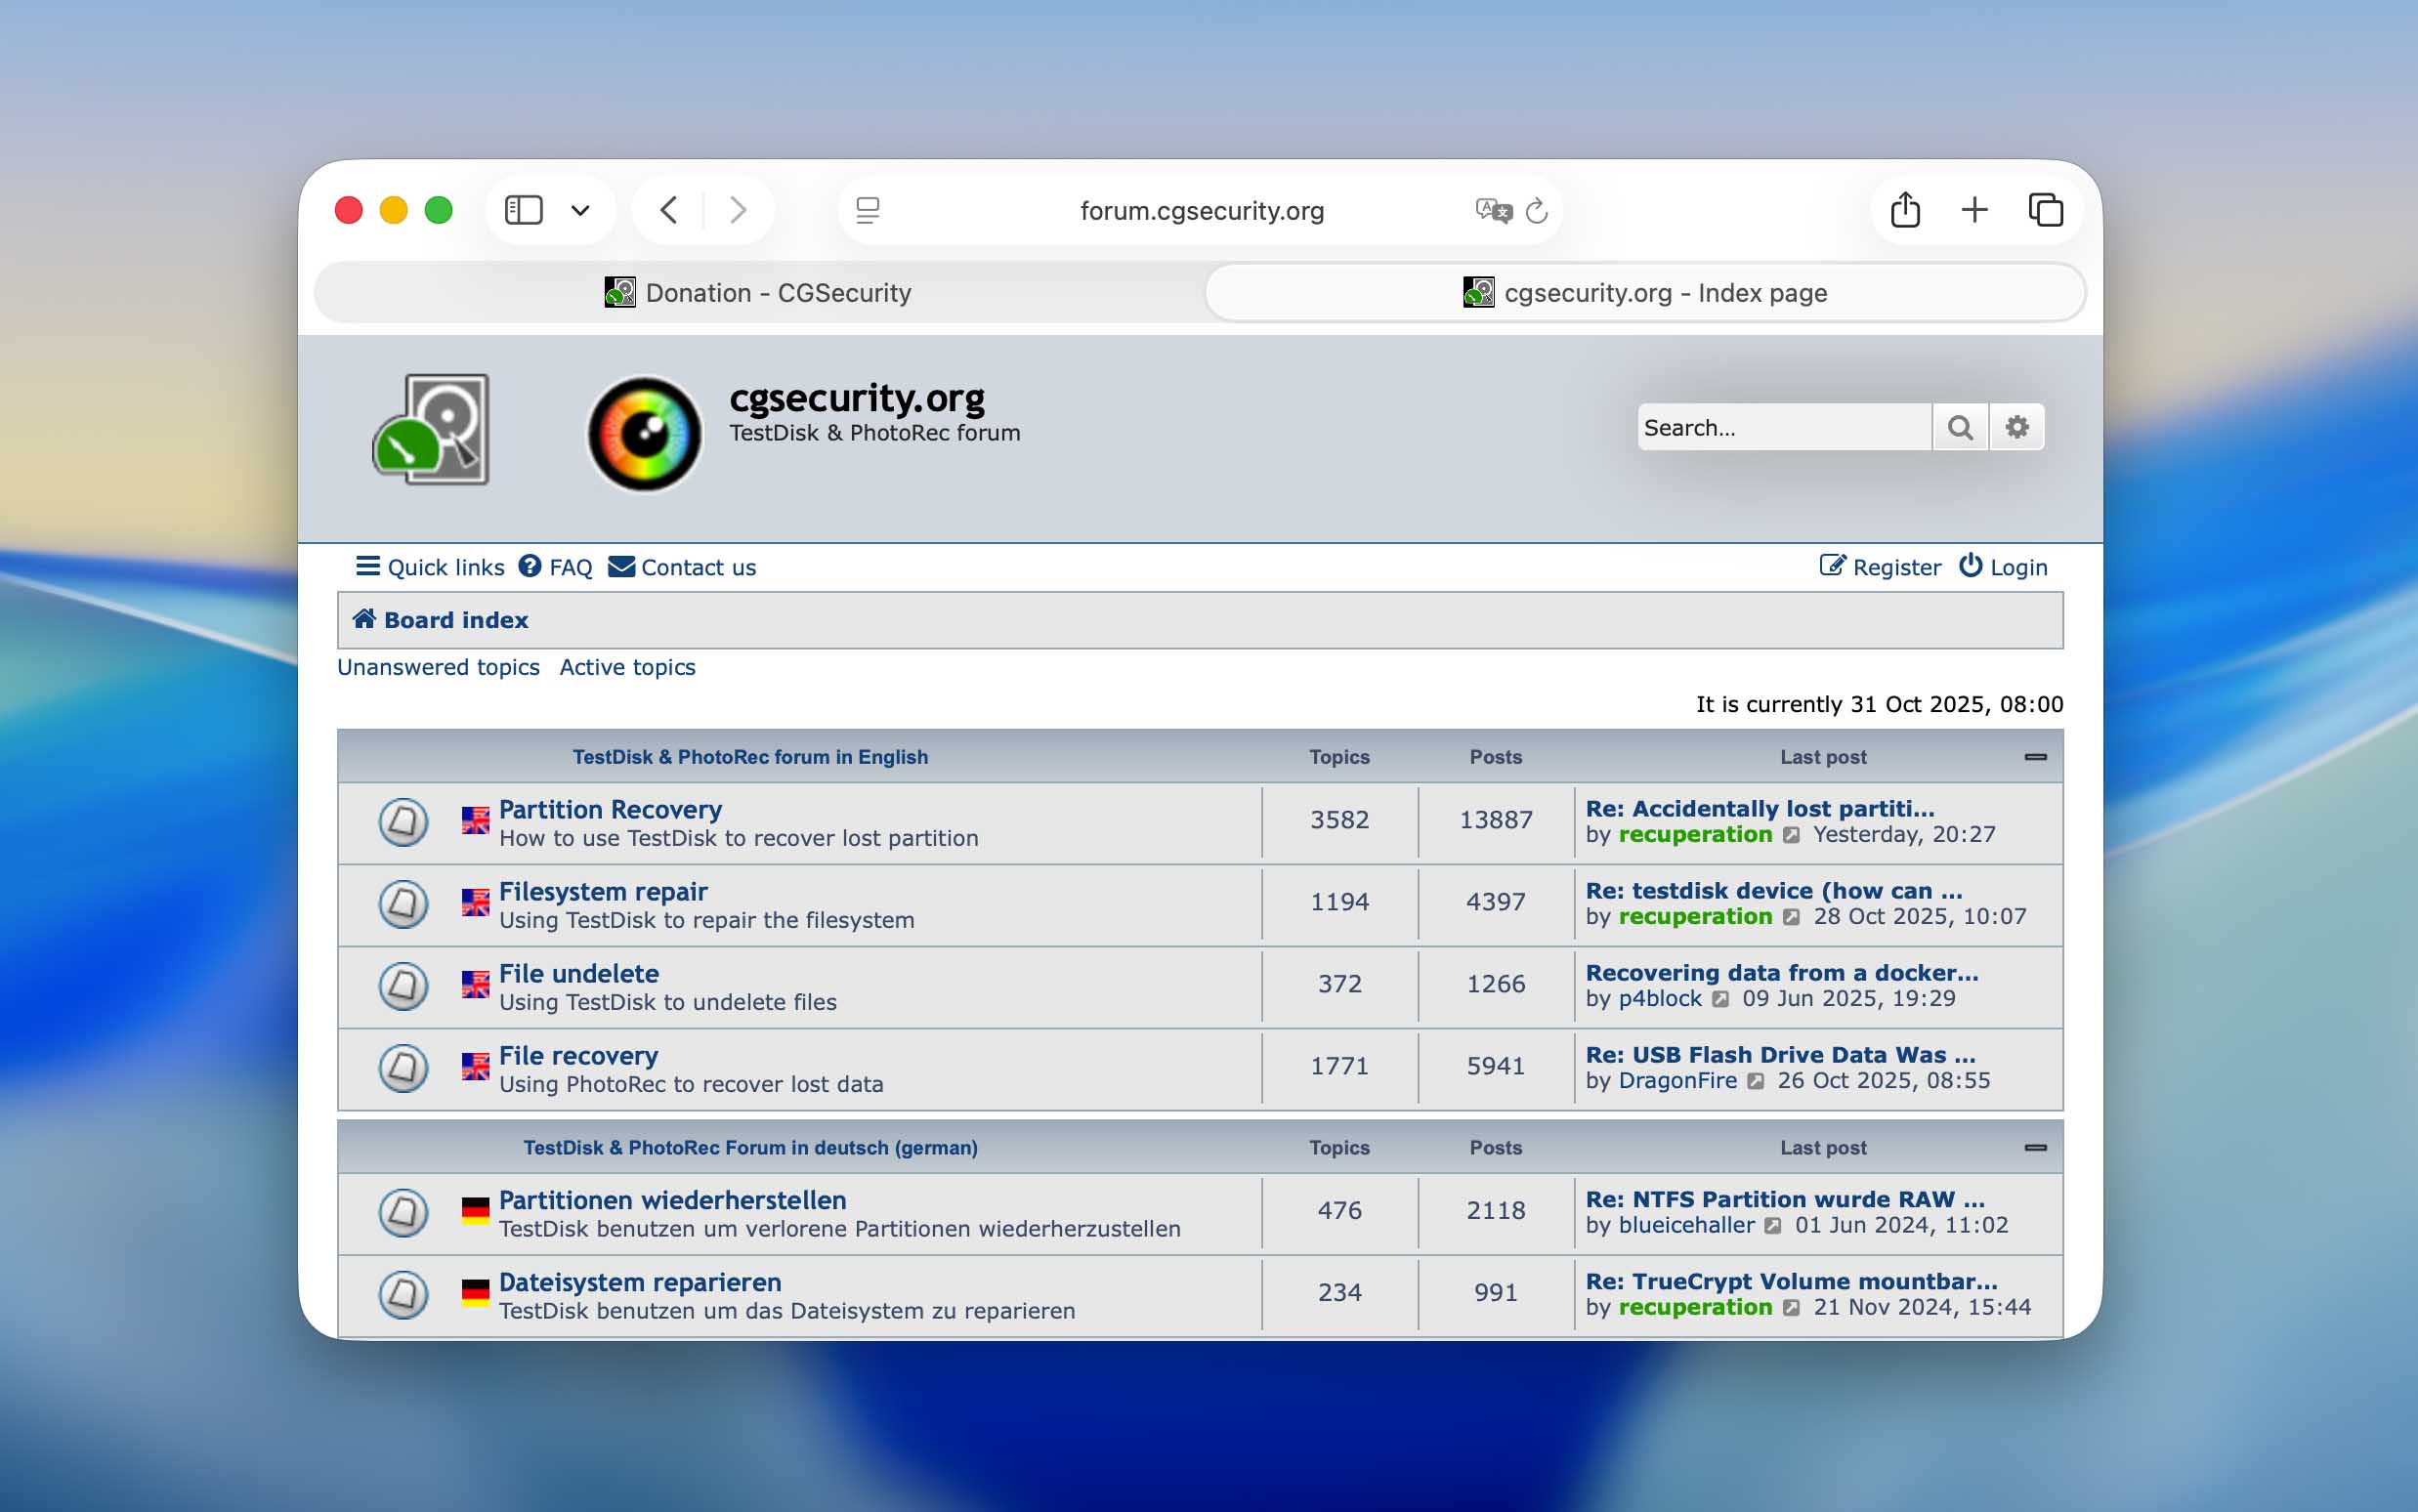Open advanced search via the gear icon

coord(2017,427)
